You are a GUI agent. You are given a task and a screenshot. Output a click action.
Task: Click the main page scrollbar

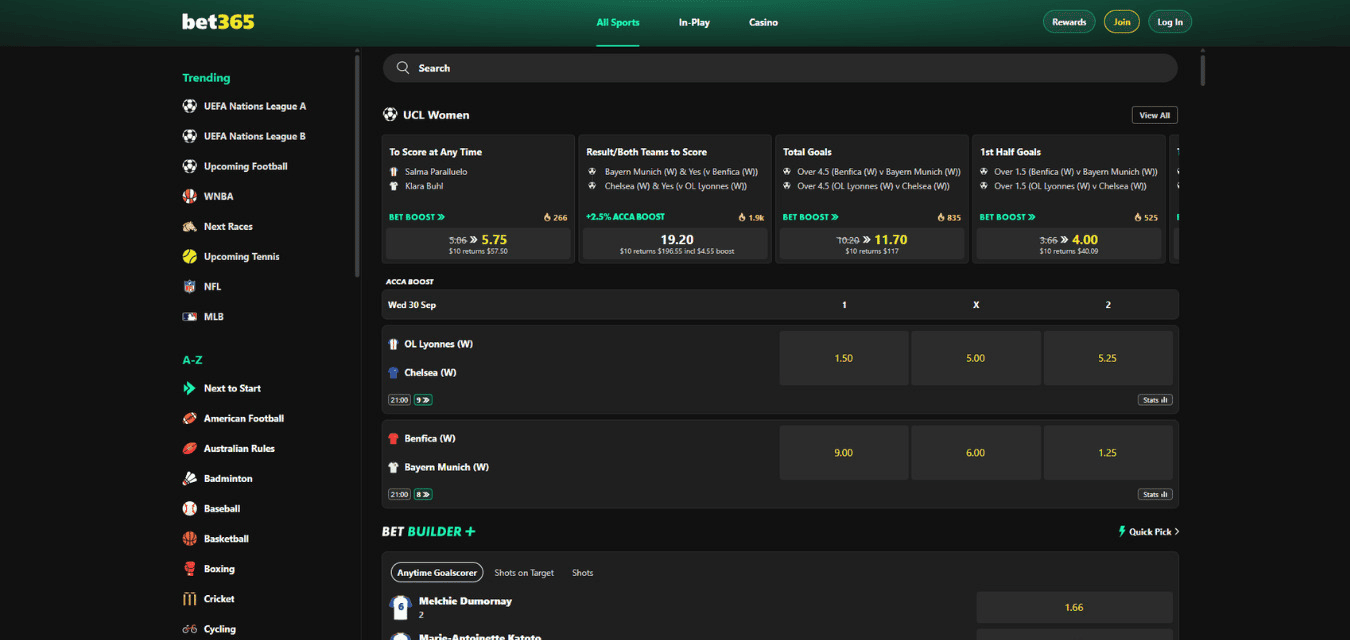(x=1203, y=70)
